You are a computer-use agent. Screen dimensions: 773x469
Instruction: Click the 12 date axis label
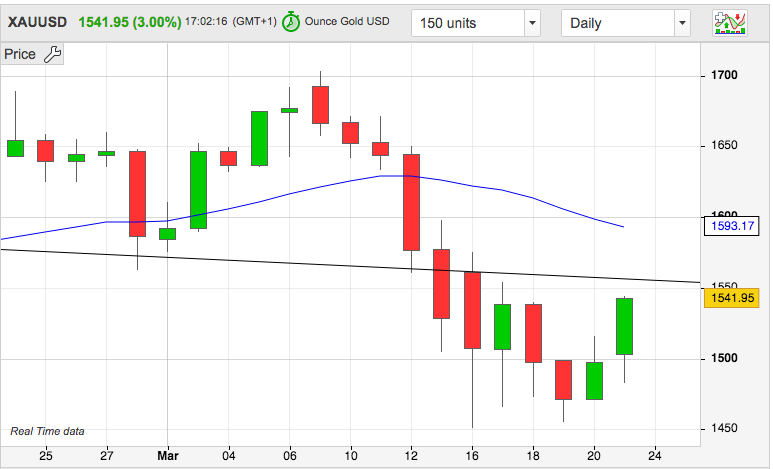[x=411, y=456]
